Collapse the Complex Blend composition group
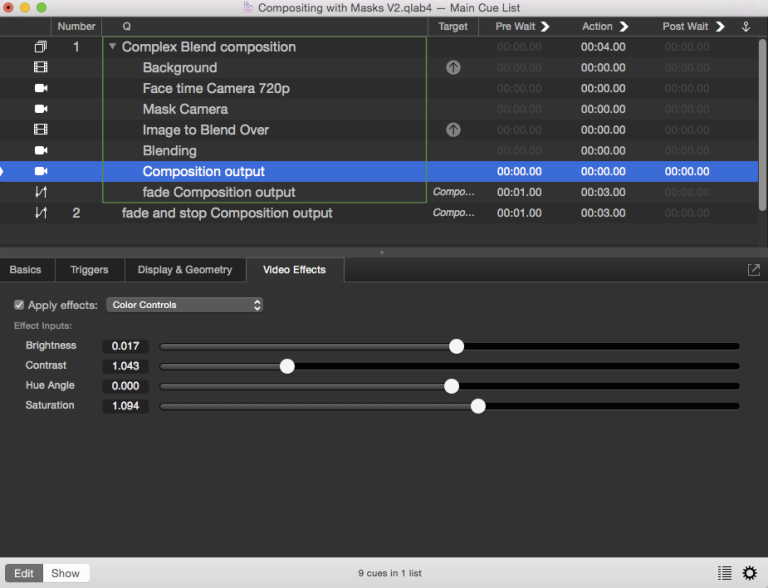Viewport: 768px width, 588px height. [113, 47]
